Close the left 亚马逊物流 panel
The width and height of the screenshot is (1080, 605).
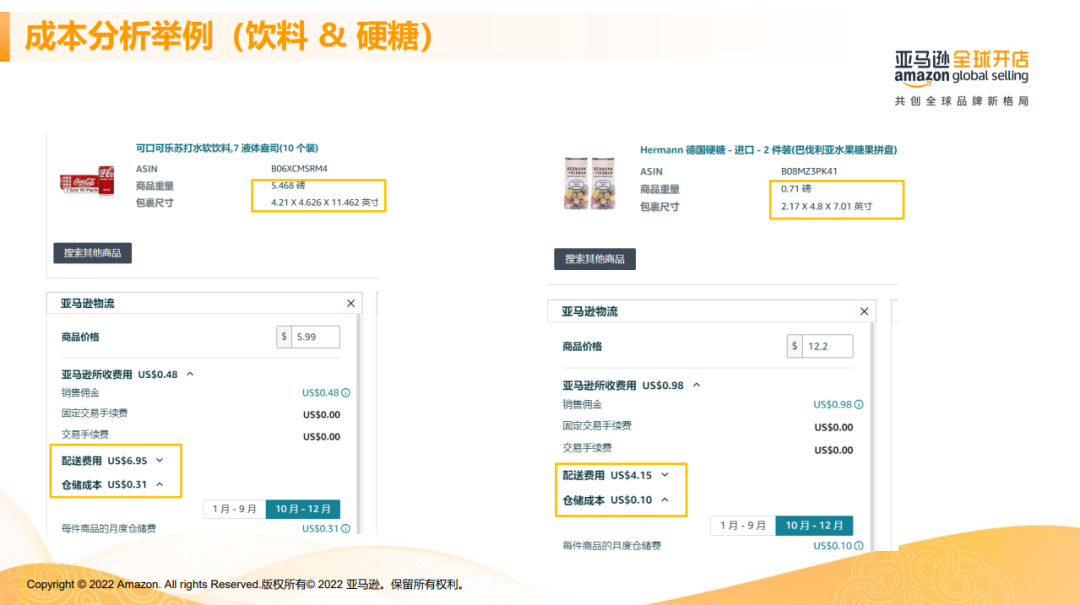[351, 303]
